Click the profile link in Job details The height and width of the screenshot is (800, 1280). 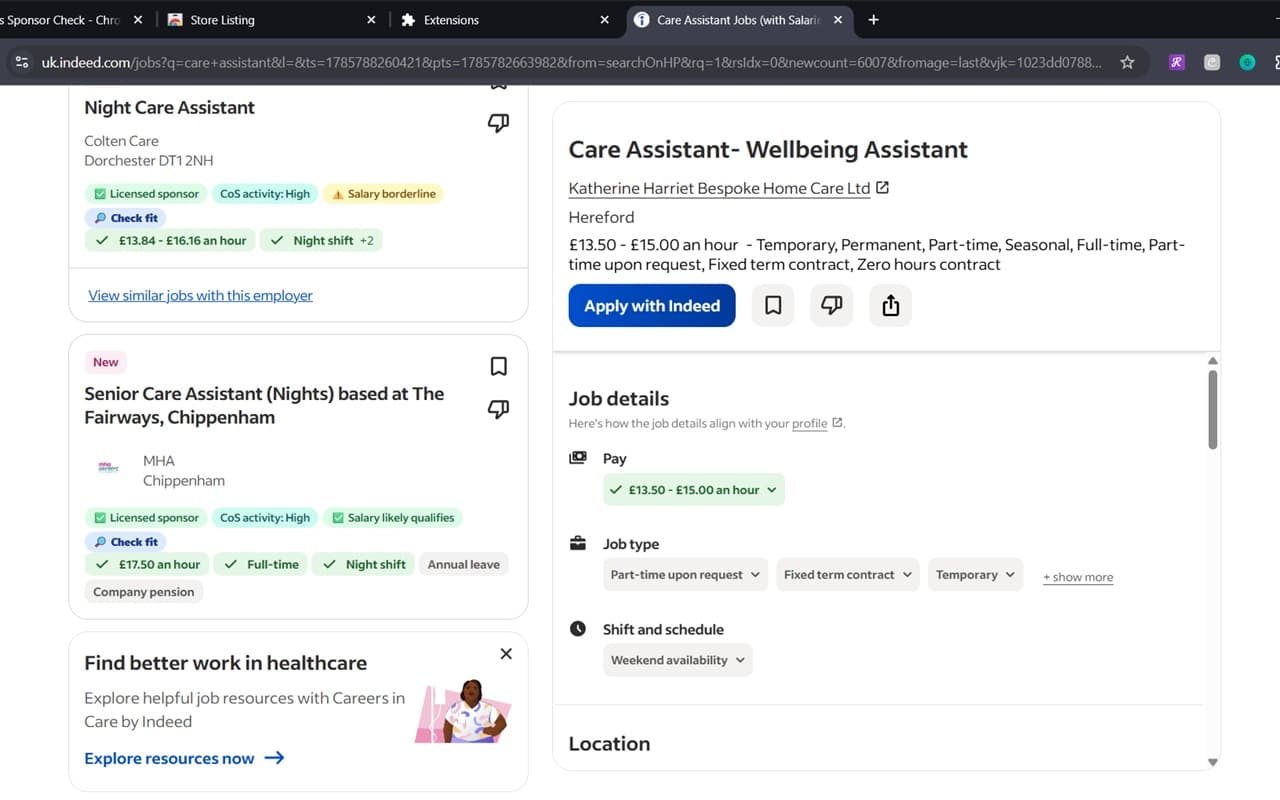(x=809, y=423)
